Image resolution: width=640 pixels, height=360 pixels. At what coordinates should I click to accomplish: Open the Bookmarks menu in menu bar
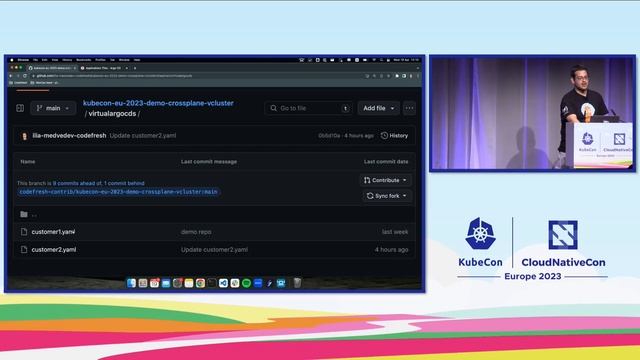[83, 60]
